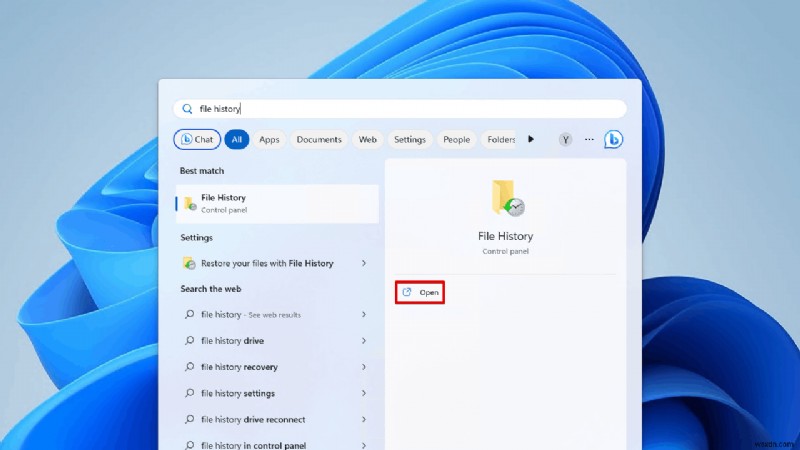Open the Y user account avatar
The height and width of the screenshot is (450, 800).
565,139
